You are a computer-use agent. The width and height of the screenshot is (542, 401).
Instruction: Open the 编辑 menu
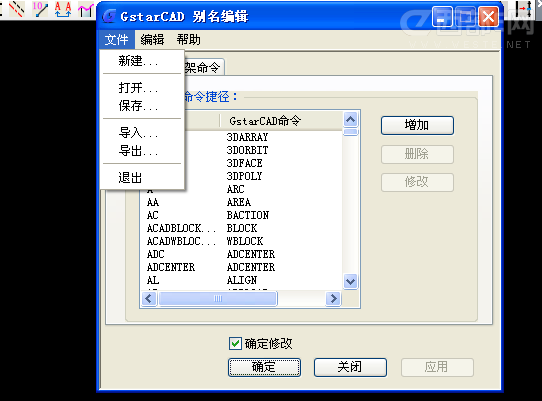pyautogui.click(x=152, y=39)
